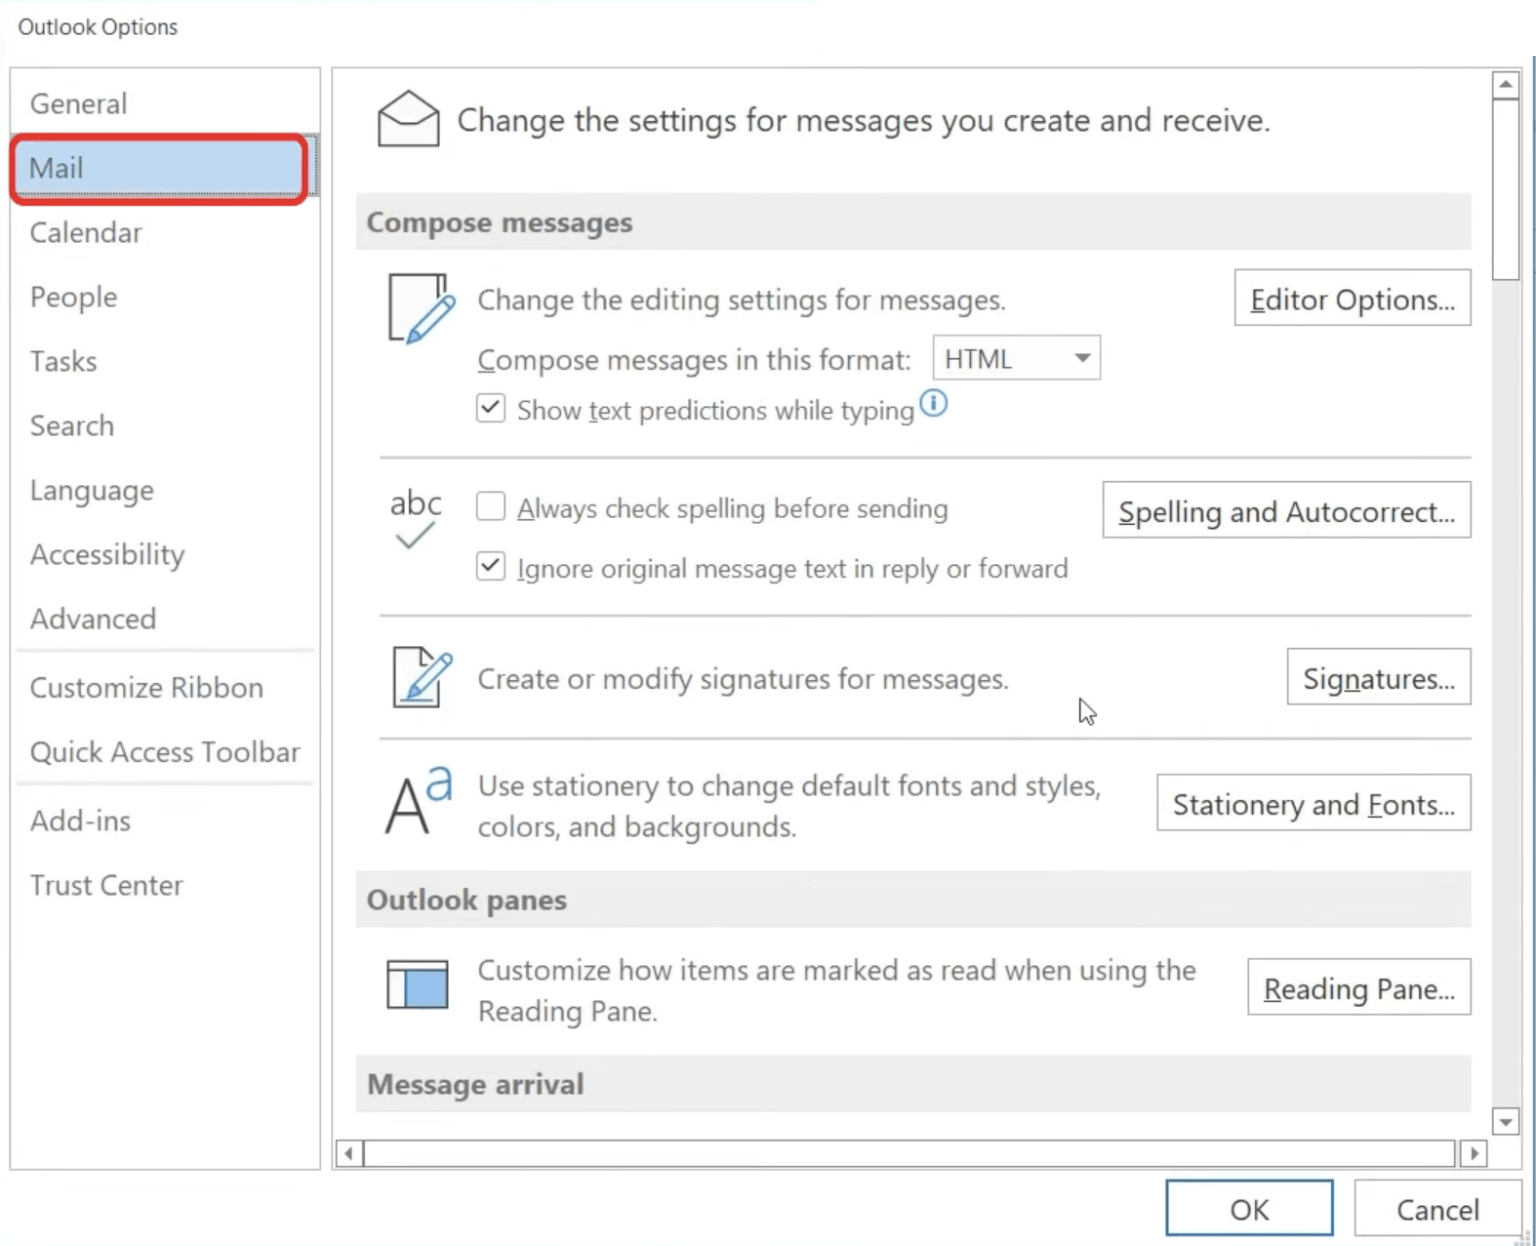
Task: Click the editing settings pencil icon
Action: (417, 308)
